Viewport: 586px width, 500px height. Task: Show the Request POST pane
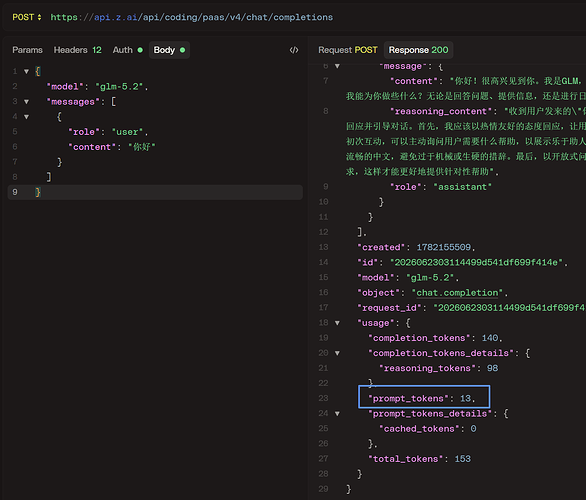[348, 50]
